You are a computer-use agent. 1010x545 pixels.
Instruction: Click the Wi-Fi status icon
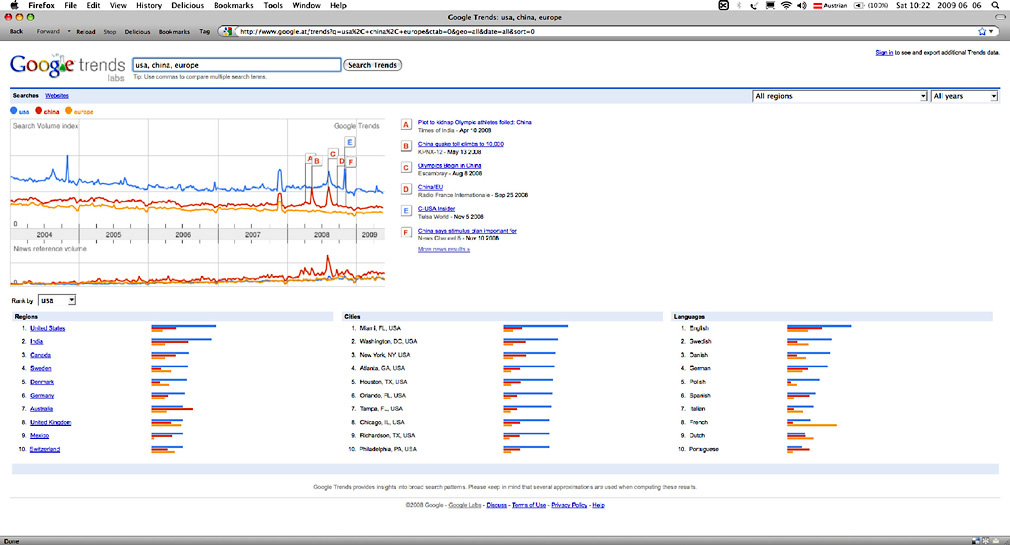pos(786,6)
